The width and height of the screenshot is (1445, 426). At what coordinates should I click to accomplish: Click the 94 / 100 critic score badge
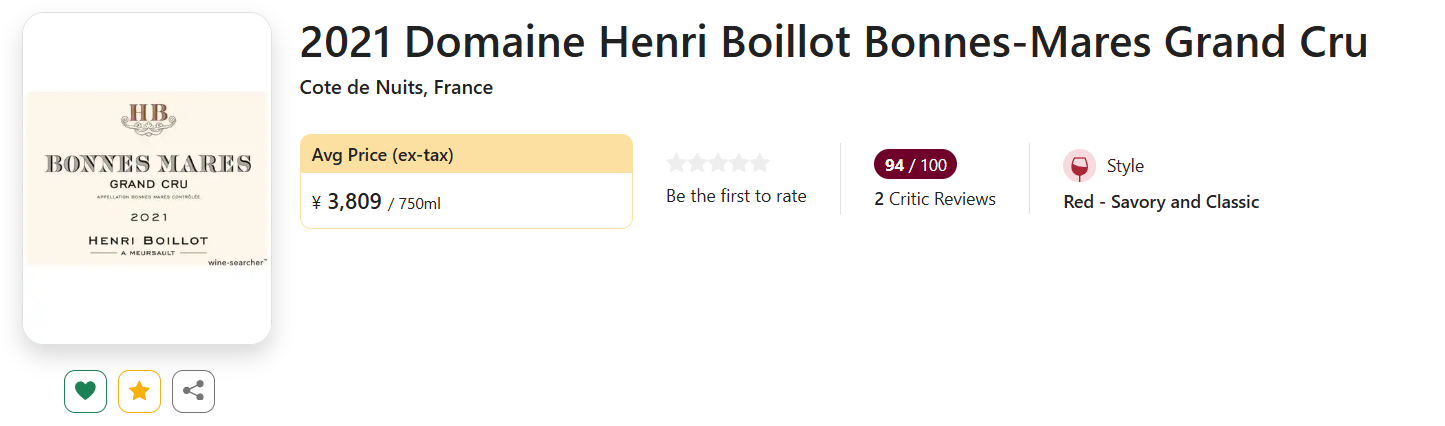[915, 164]
